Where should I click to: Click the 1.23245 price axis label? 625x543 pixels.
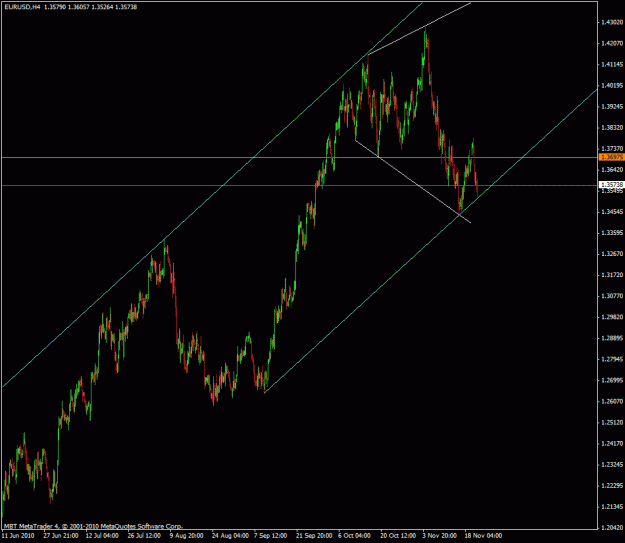tap(612, 465)
